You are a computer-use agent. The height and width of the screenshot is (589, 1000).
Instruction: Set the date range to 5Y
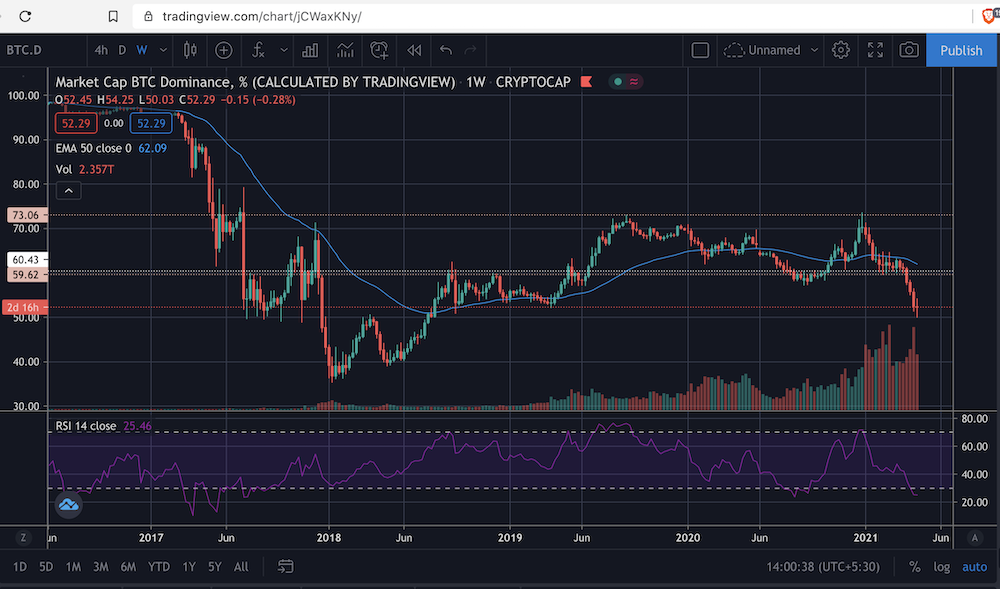coord(214,566)
